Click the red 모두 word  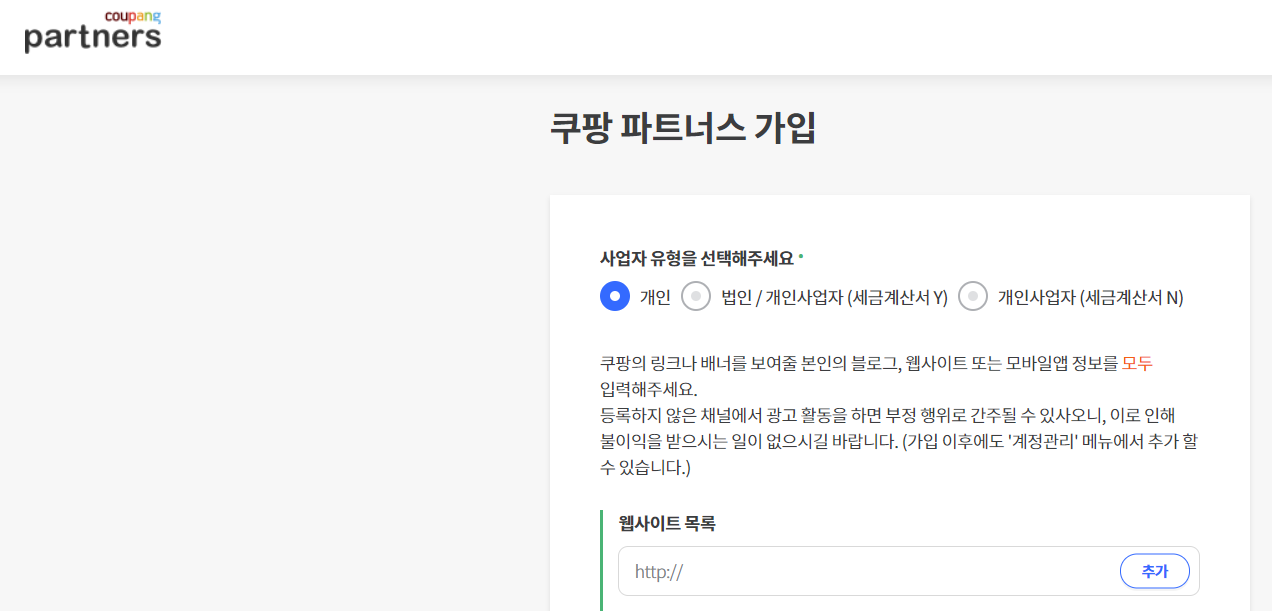tap(1137, 364)
